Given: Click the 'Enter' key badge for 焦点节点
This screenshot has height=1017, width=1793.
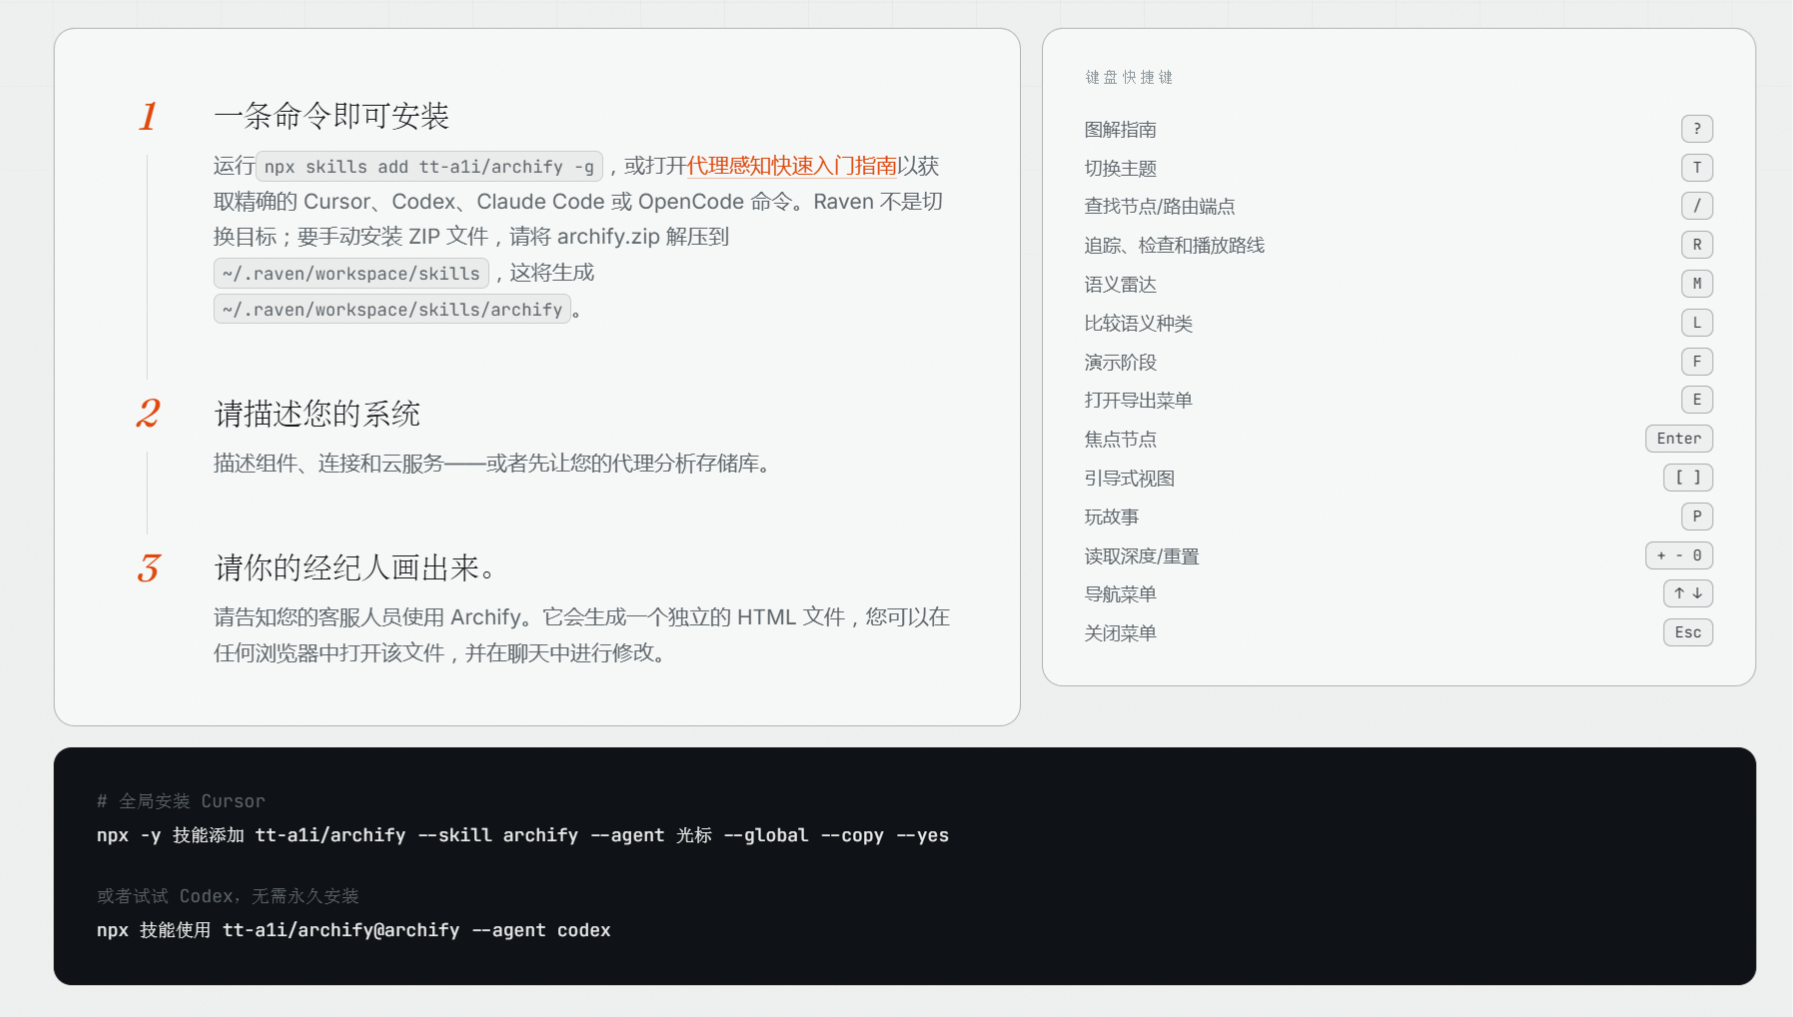Looking at the screenshot, I should [1679, 439].
